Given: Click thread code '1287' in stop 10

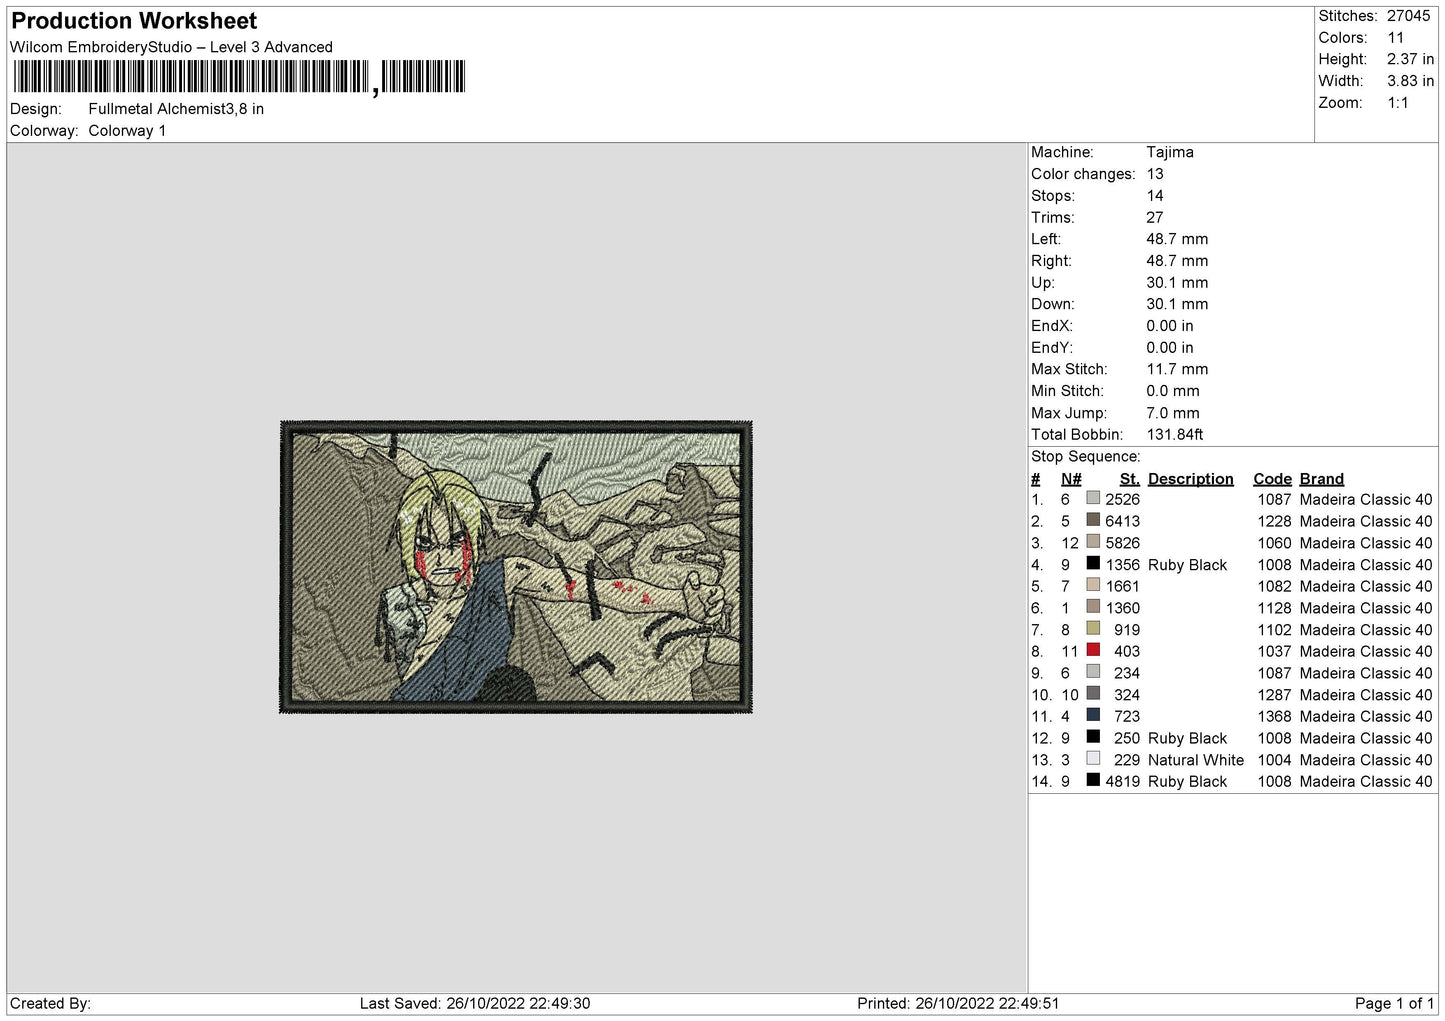Looking at the screenshot, I should pyautogui.click(x=1274, y=695).
